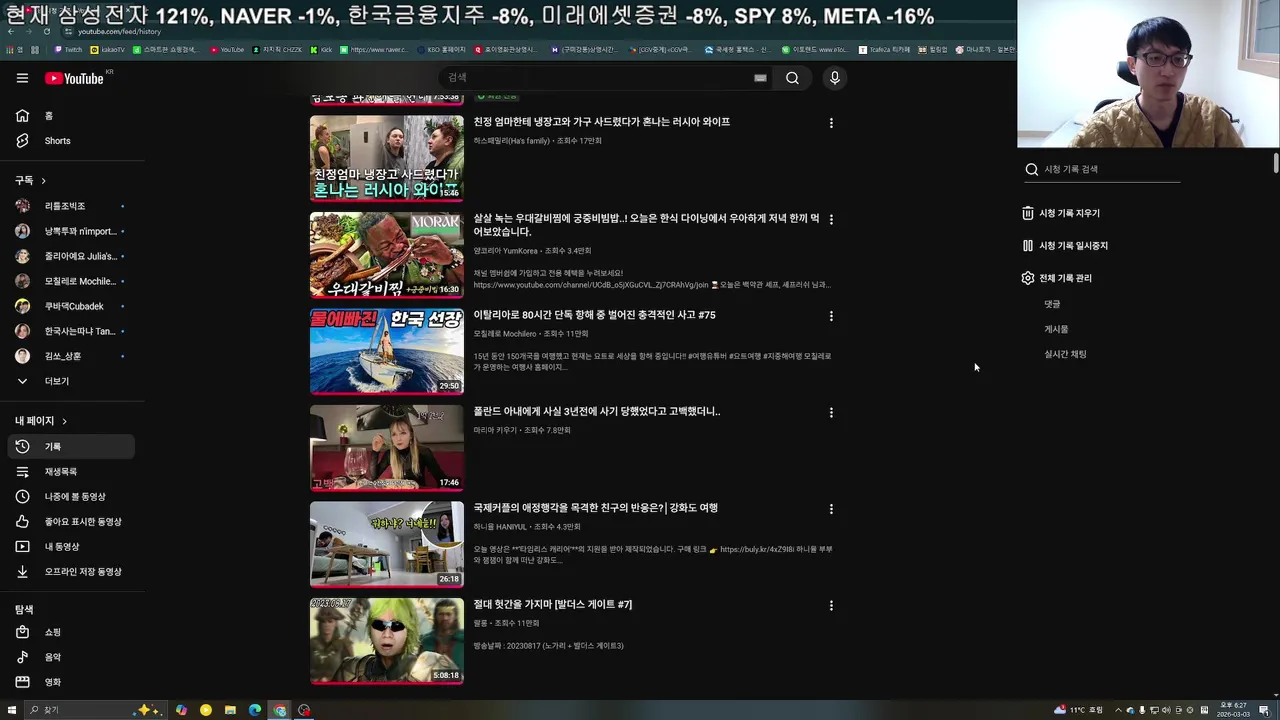Open the 낭뽁투콰 subscription channel
Screen dimensions: 1280x720
point(70,231)
